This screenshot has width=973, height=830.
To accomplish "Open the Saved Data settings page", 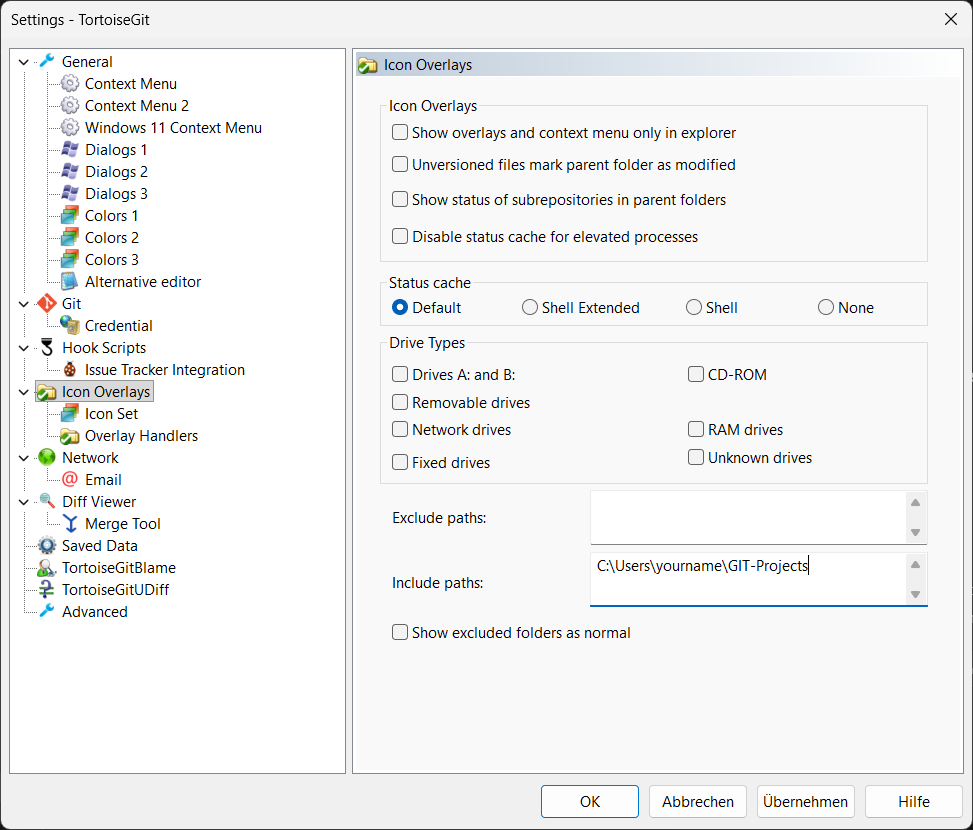I will click(x=99, y=546).
